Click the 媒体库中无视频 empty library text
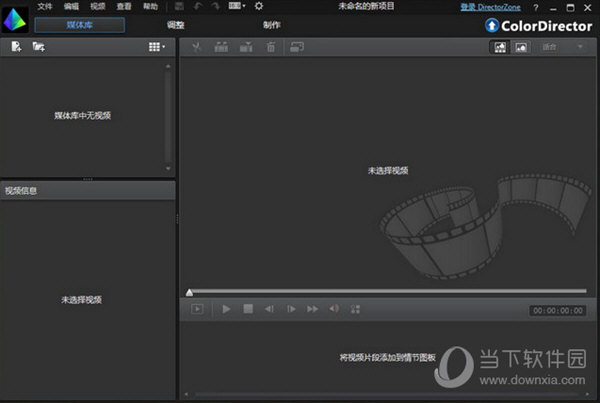 coord(82,116)
